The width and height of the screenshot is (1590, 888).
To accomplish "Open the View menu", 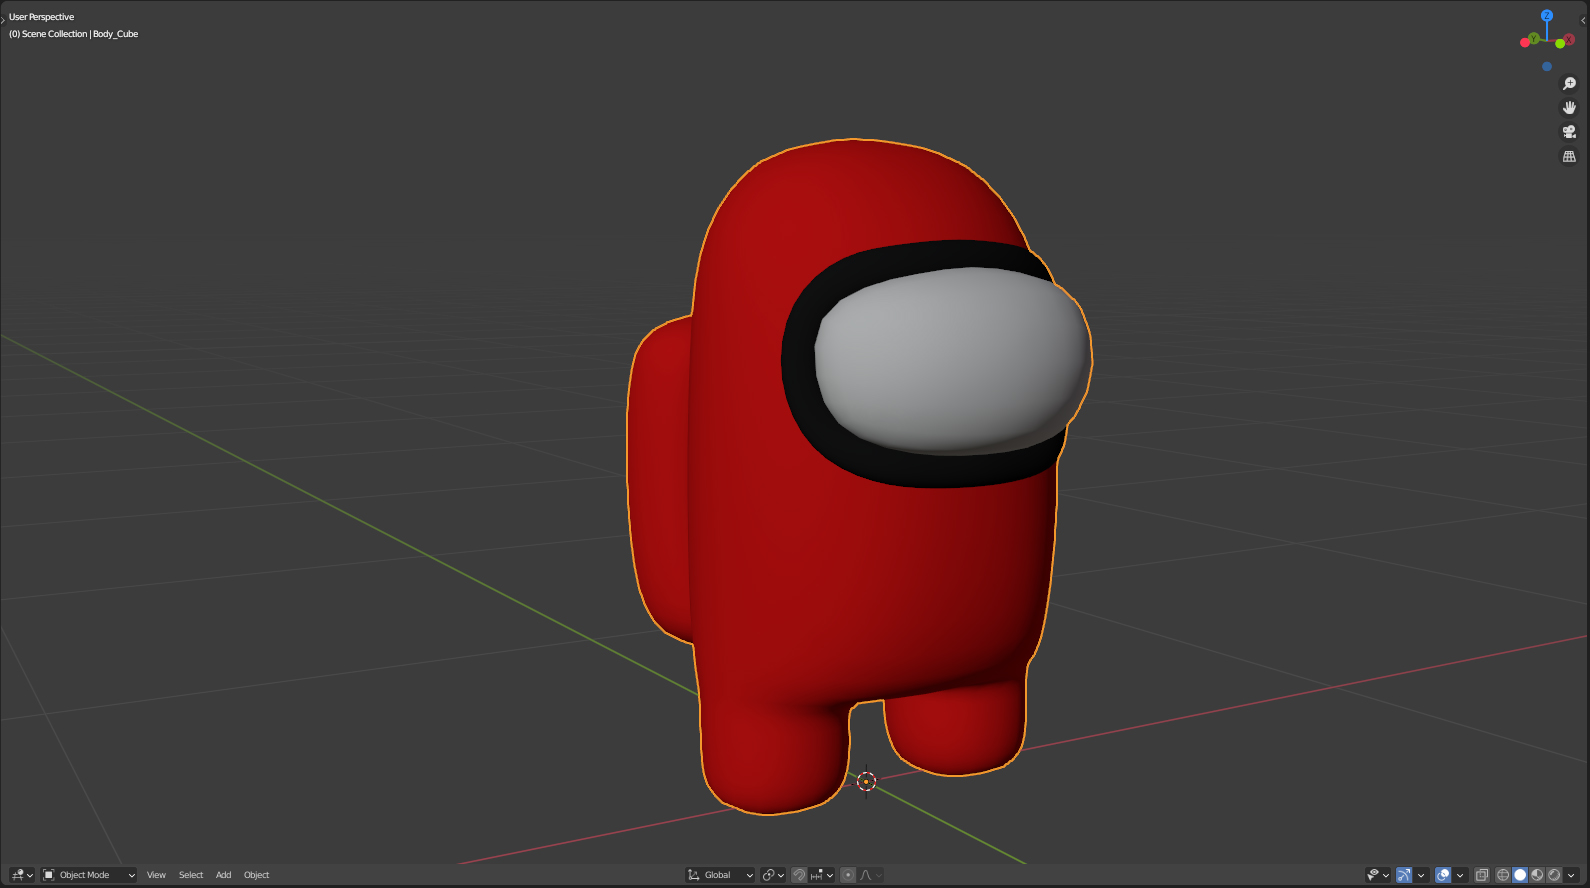I will 156,875.
